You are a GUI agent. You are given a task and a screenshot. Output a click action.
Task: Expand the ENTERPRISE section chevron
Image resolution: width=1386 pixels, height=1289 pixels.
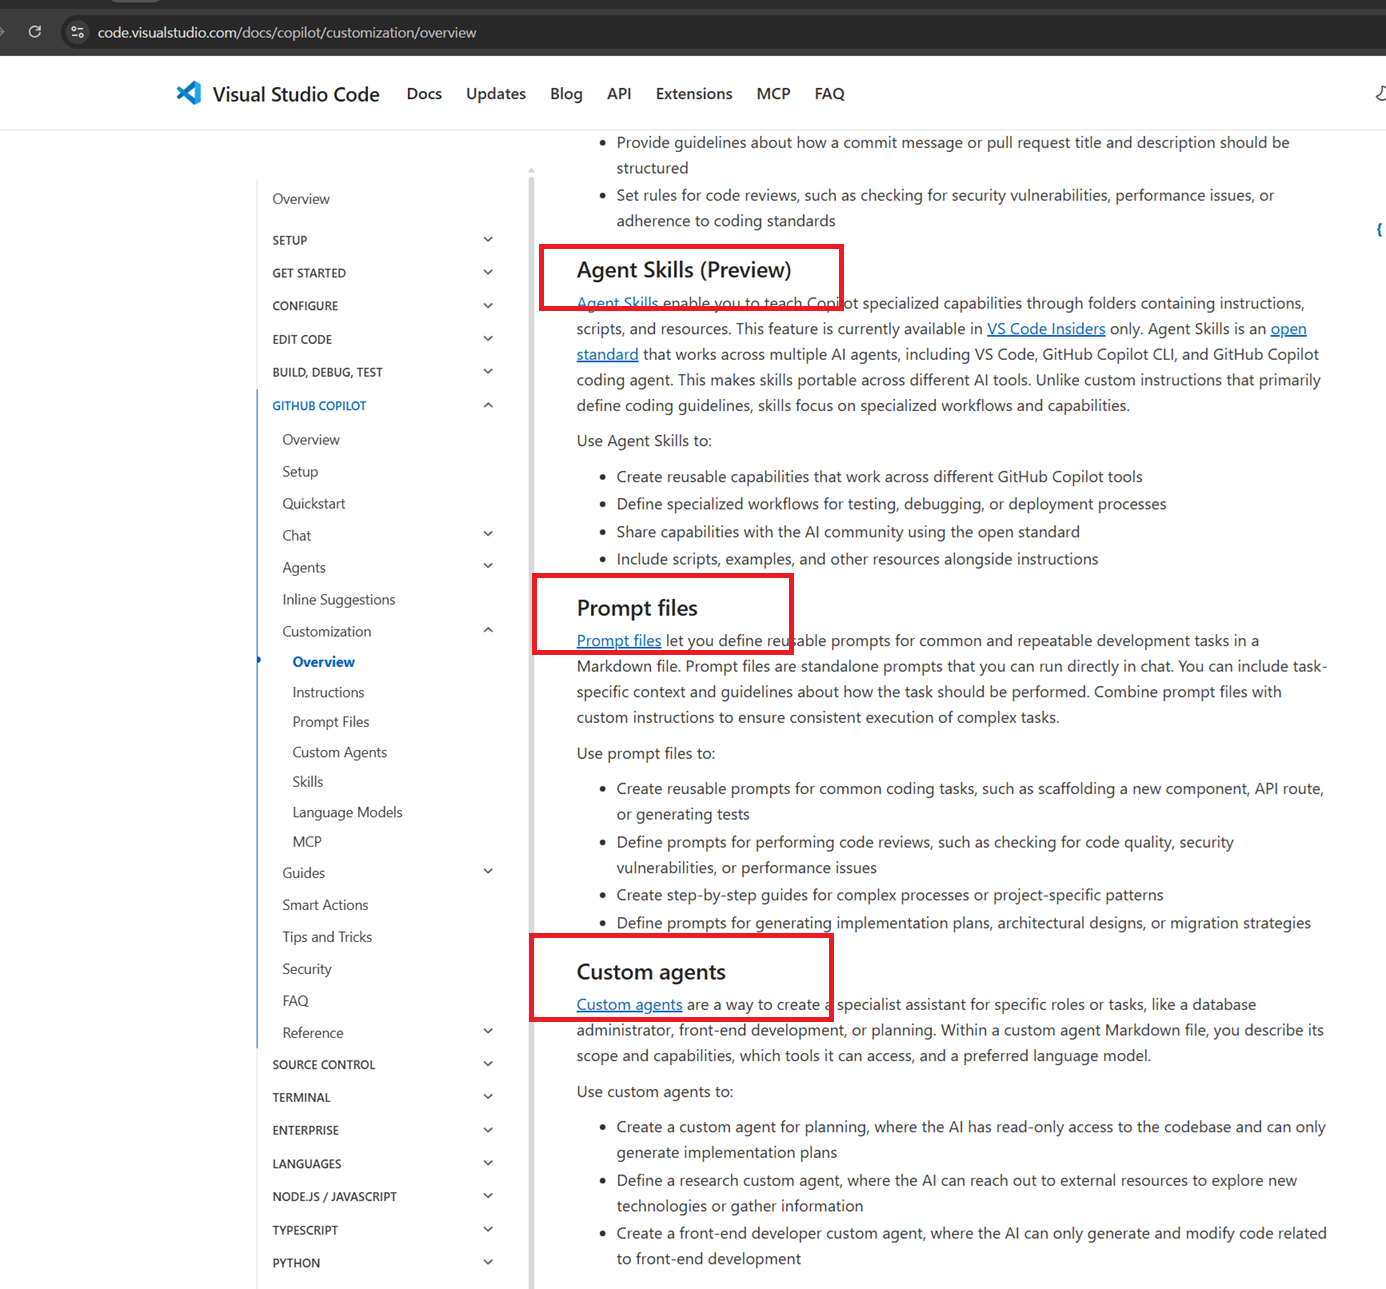pos(488,1130)
